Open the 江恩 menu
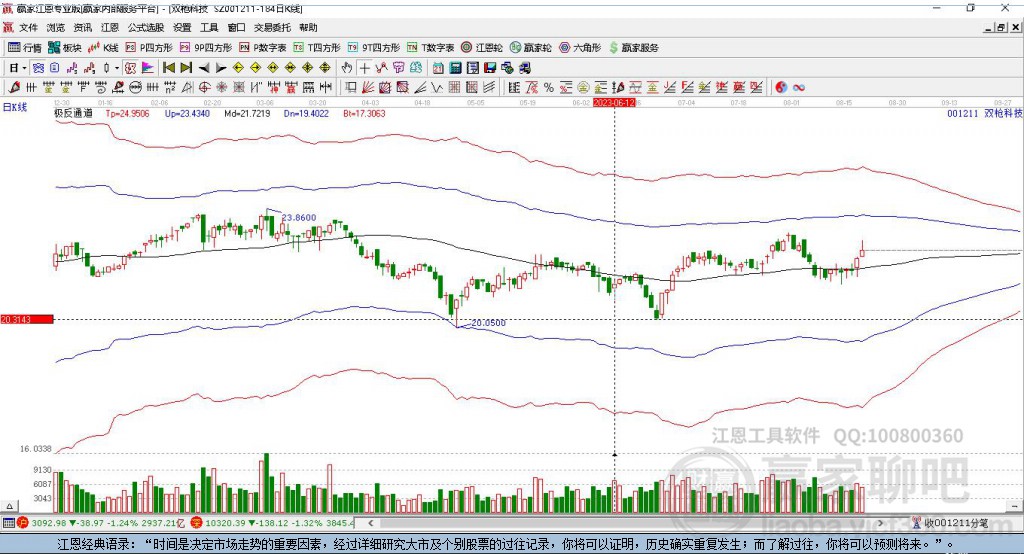This screenshot has width=1024, height=554. (x=110, y=27)
